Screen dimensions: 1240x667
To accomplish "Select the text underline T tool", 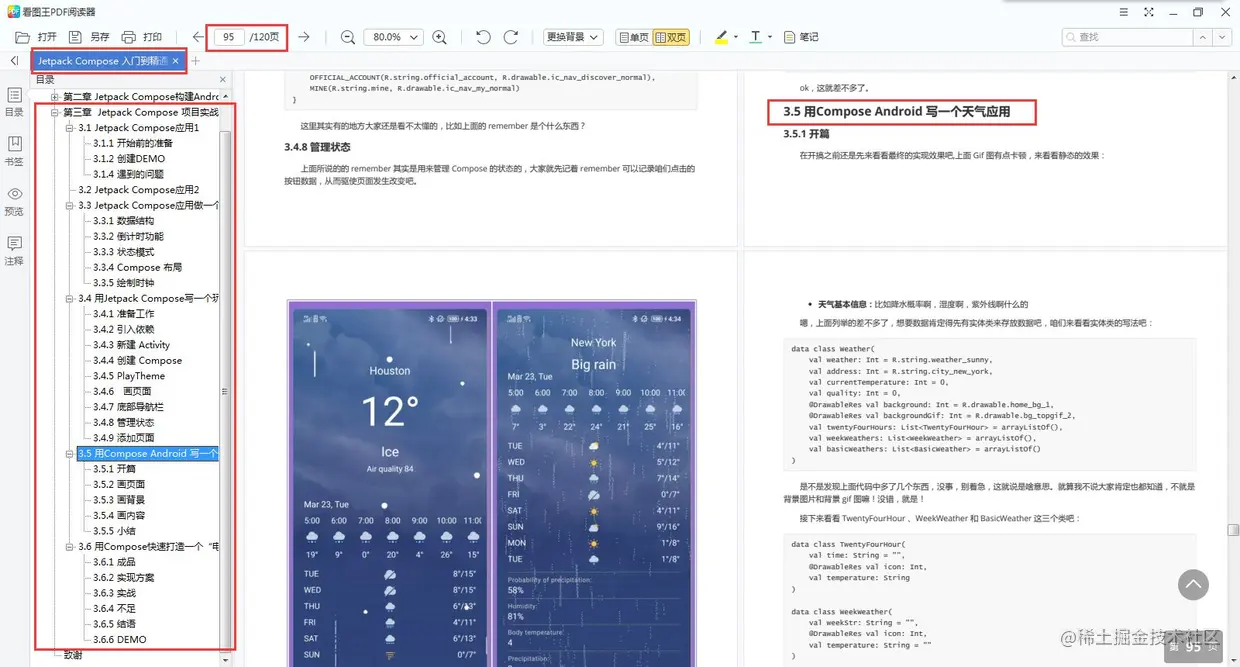I will (x=755, y=37).
